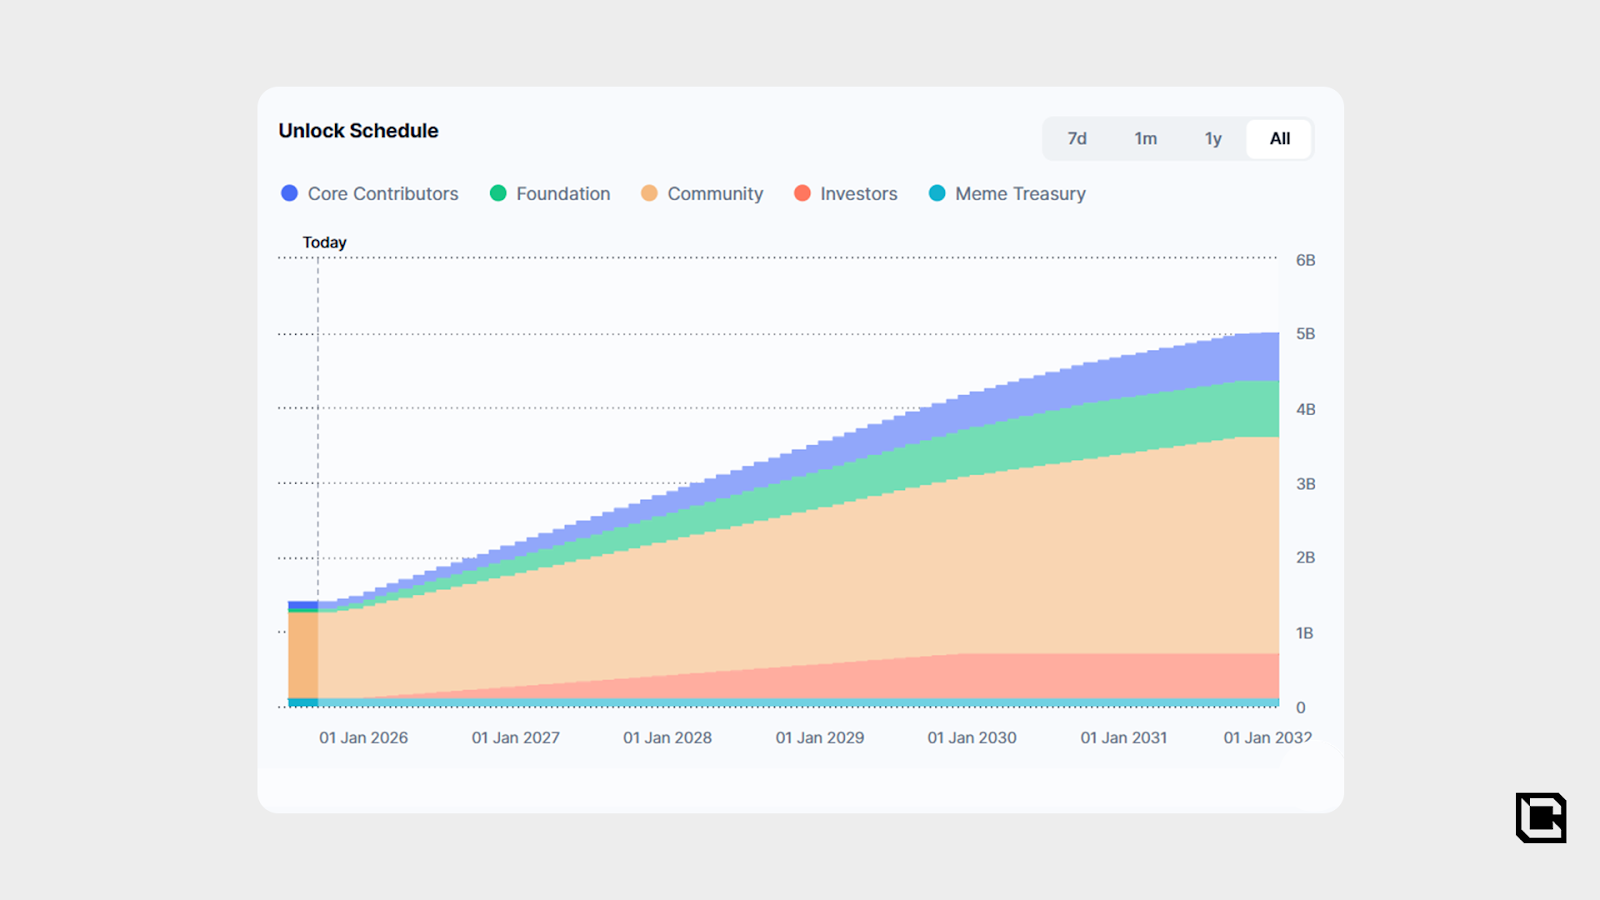Click the teal Meme Treasury color dot
The image size is (1600, 900).
pos(937,193)
